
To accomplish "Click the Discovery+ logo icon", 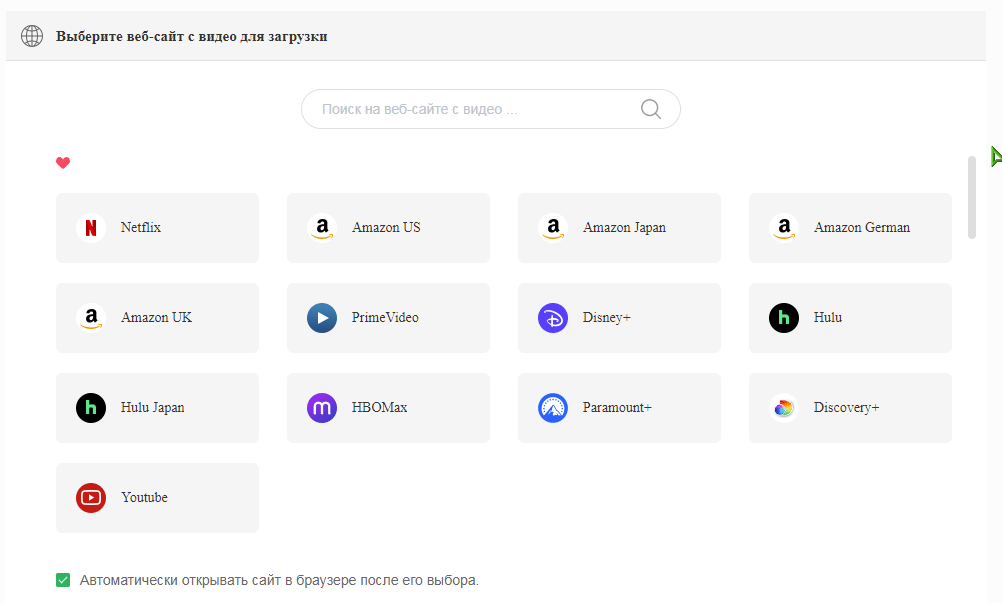I will click(x=784, y=408).
